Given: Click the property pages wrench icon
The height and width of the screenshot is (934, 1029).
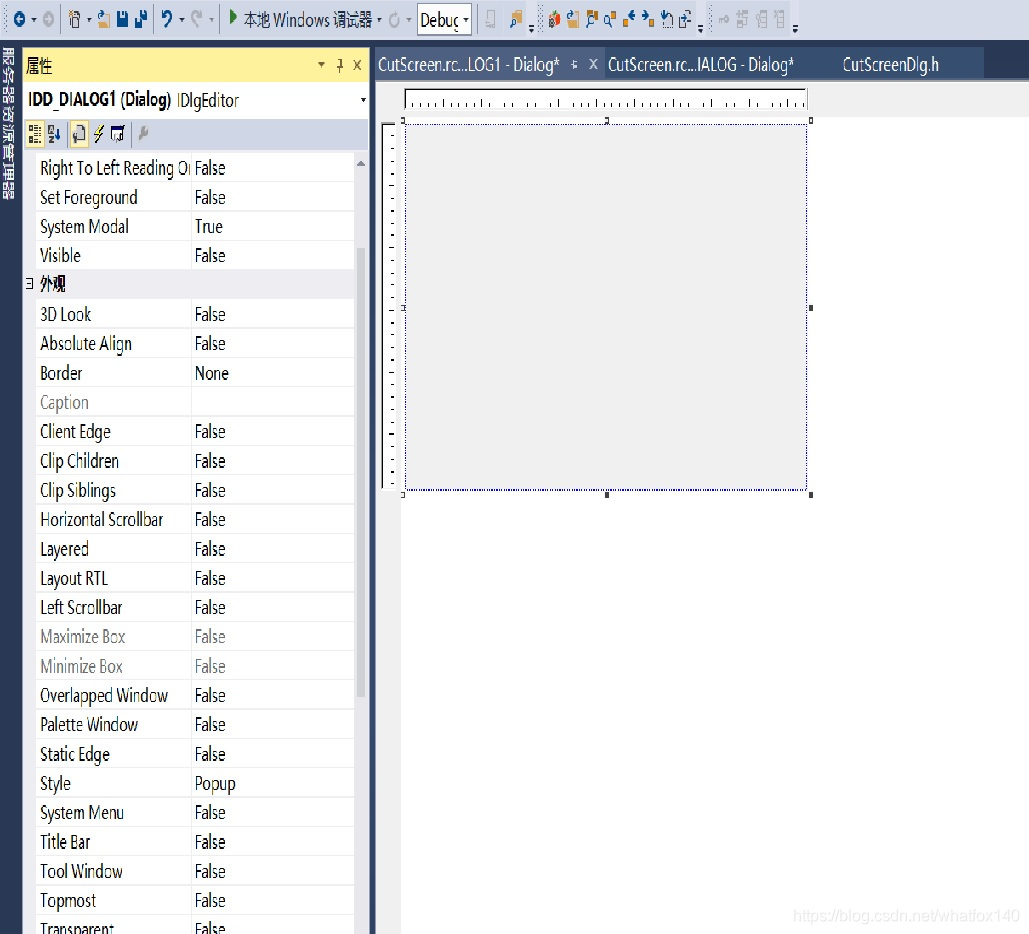Looking at the screenshot, I should coord(144,134).
